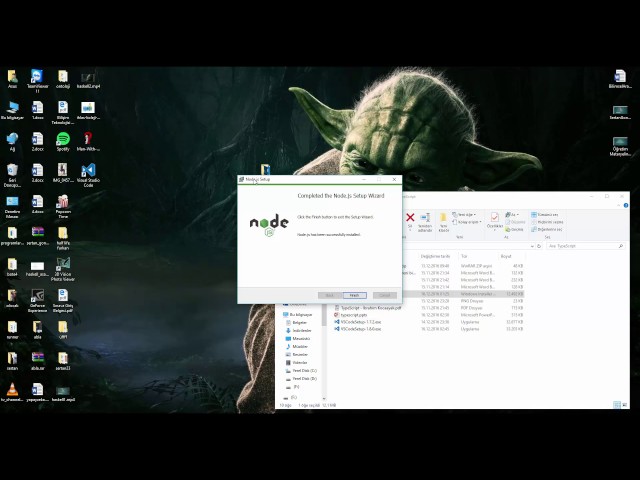Open TeamViewer 11 desktop shortcut
This screenshot has height=480, width=640.
click(x=37, y=81)
